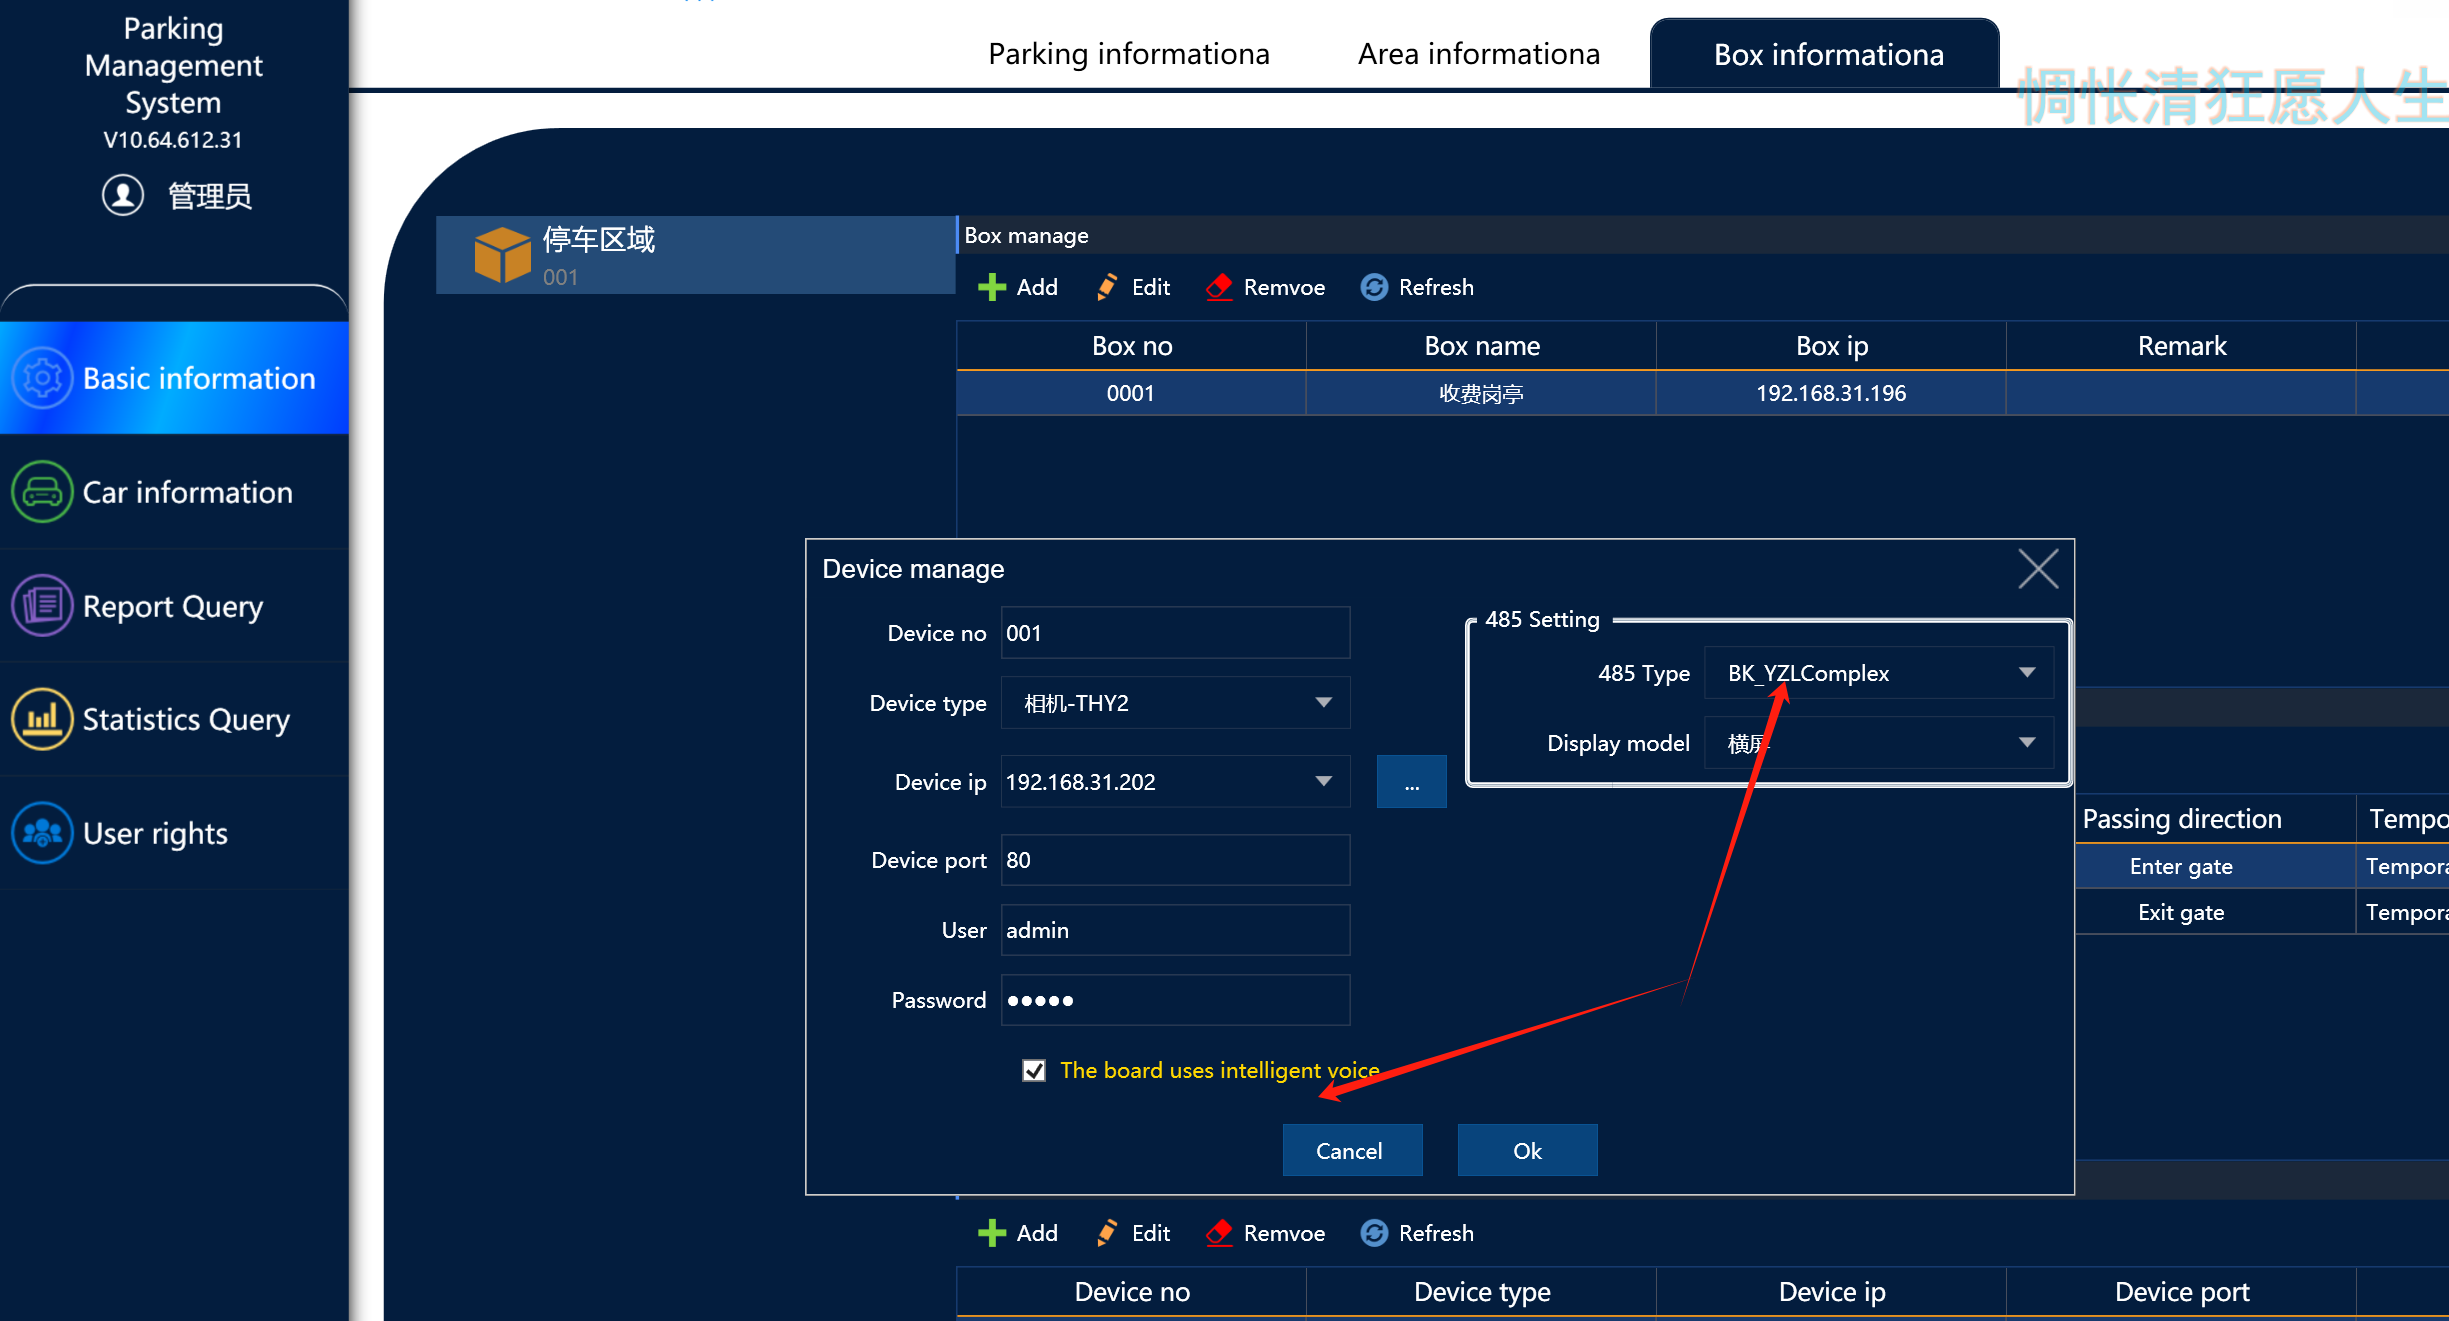
Task: Open the 485 Type dropdown
Action: [x=2026, y=673]
